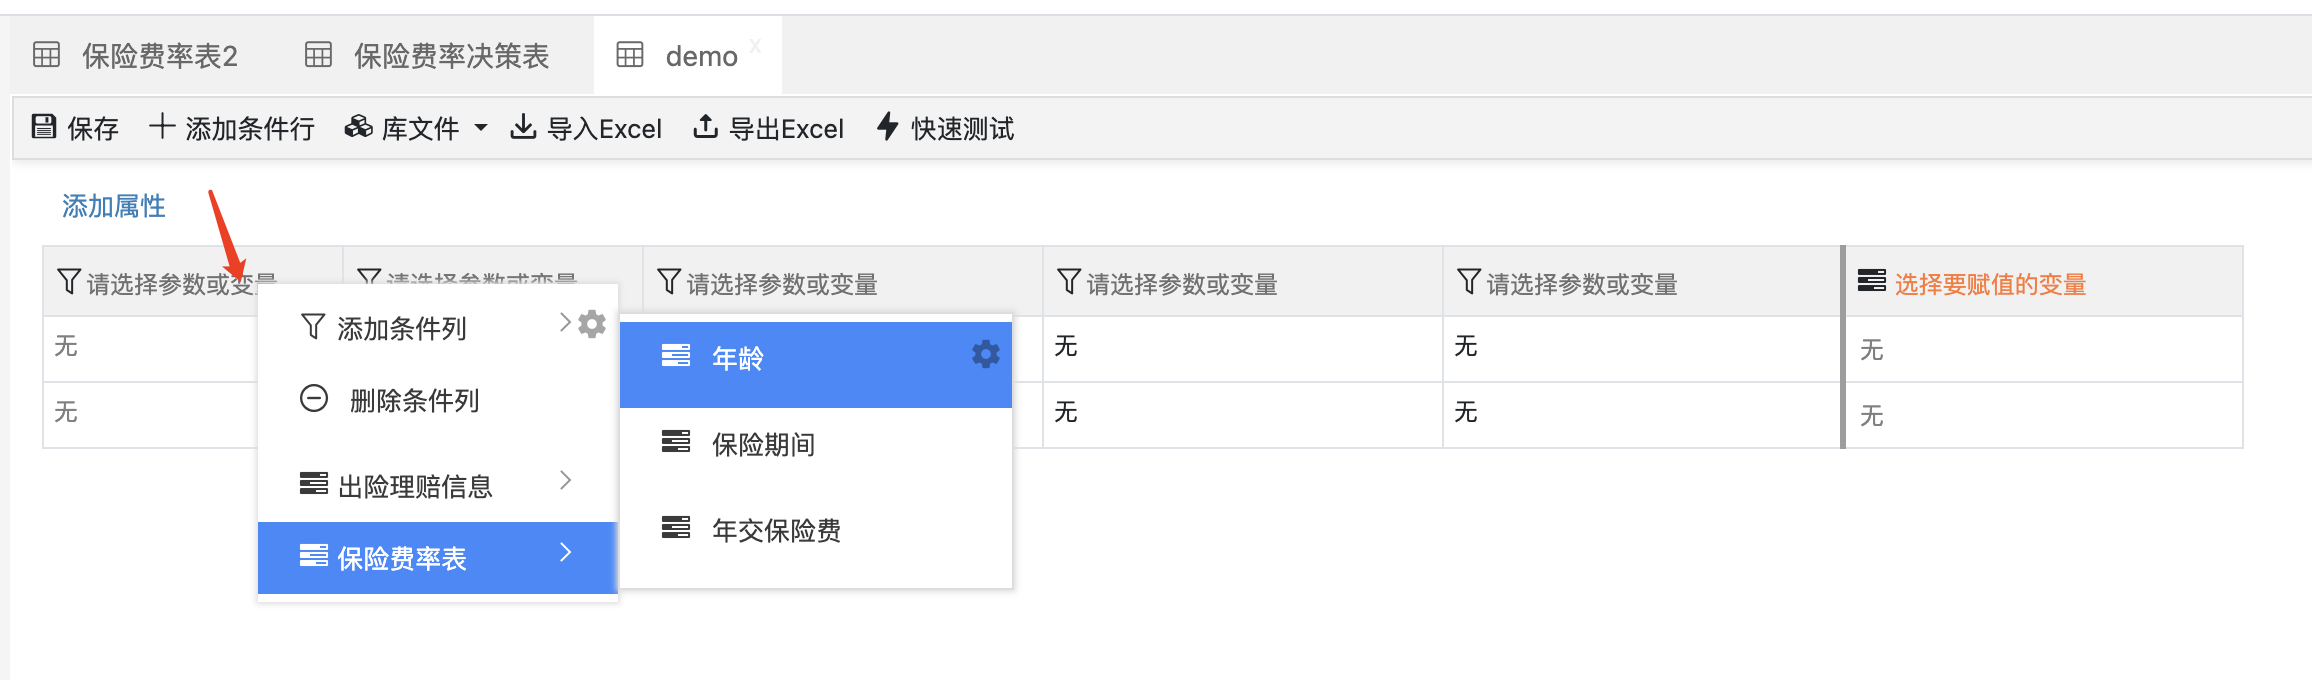This screenshot has height=680, width=2312.
Task: Click the gray gear icon beside 添加条件列
Action: tap(592, 324)
